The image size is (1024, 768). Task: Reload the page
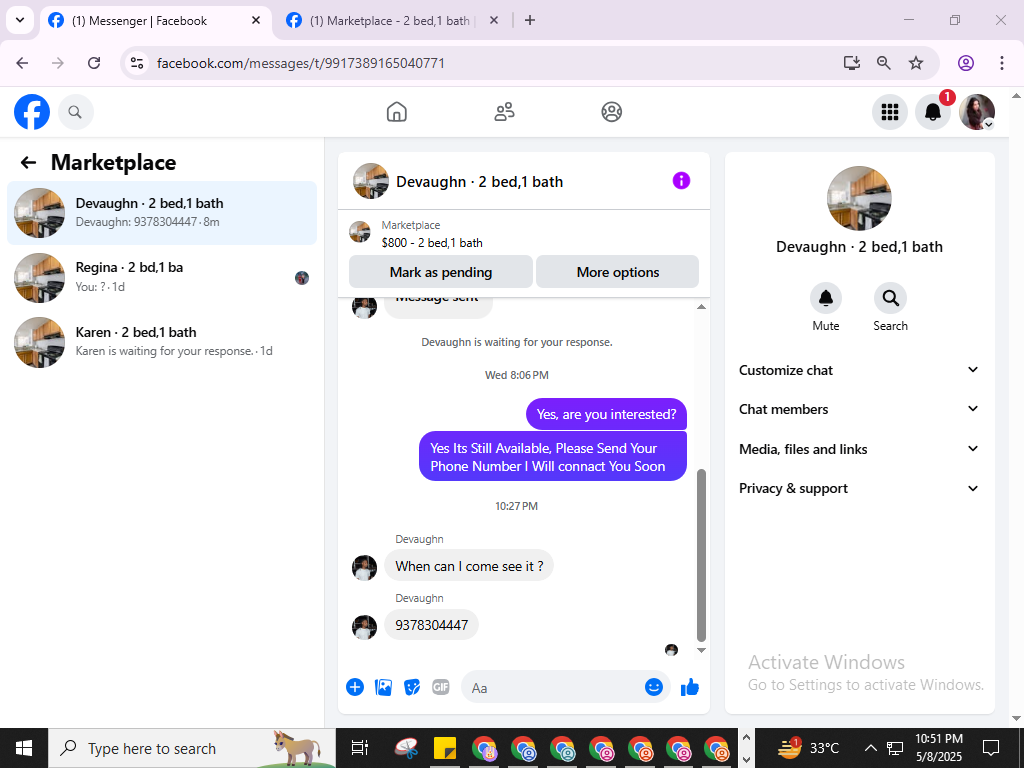point(94,63)
